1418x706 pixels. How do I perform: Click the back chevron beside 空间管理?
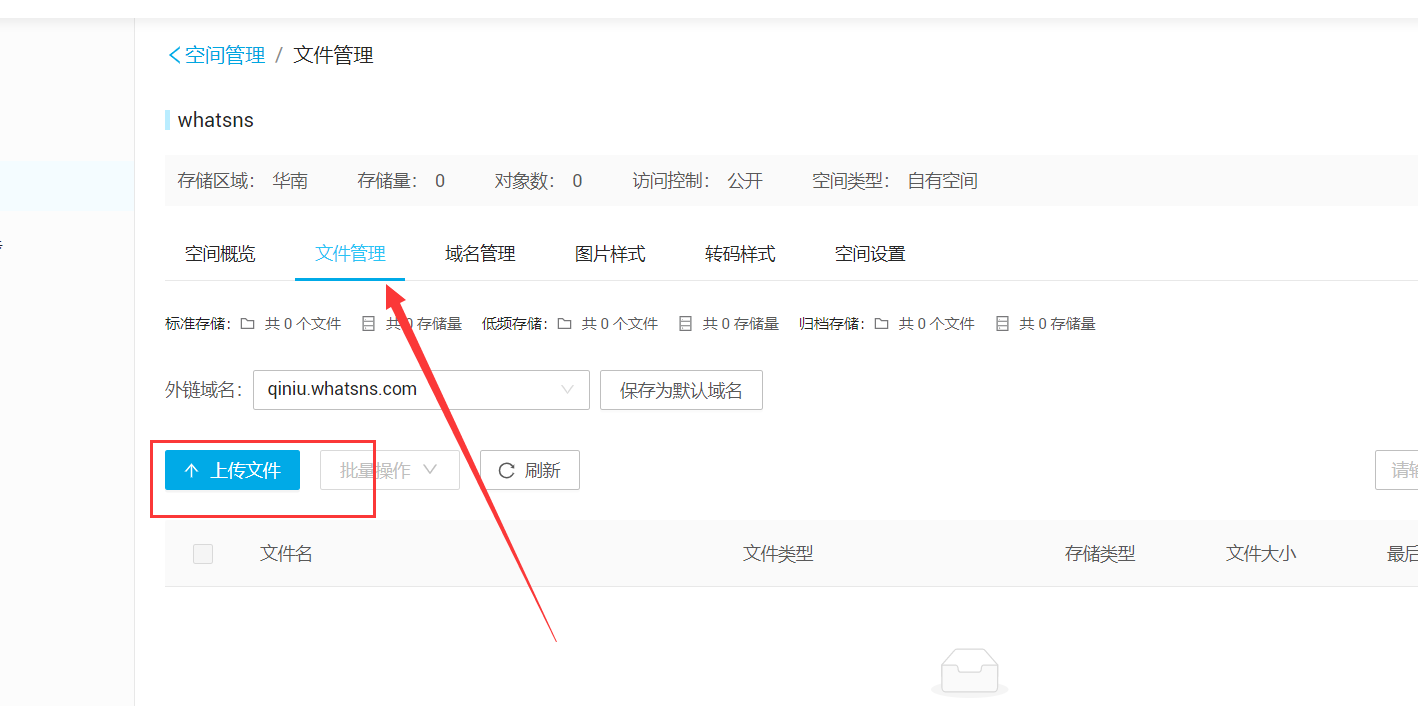174,55
